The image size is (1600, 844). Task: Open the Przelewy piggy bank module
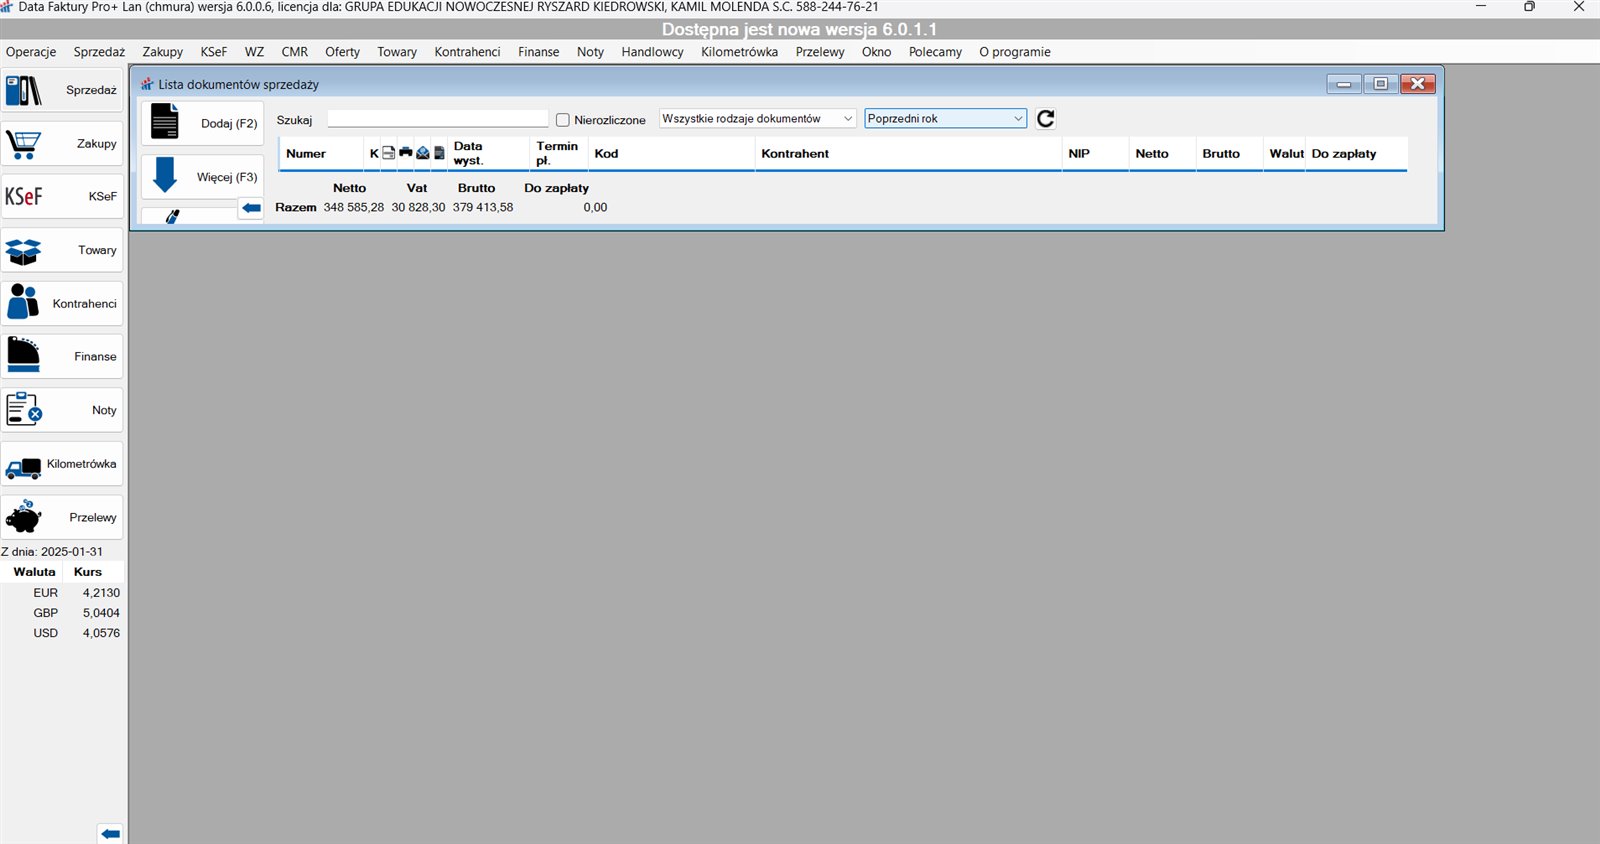[x=62, y=518]
